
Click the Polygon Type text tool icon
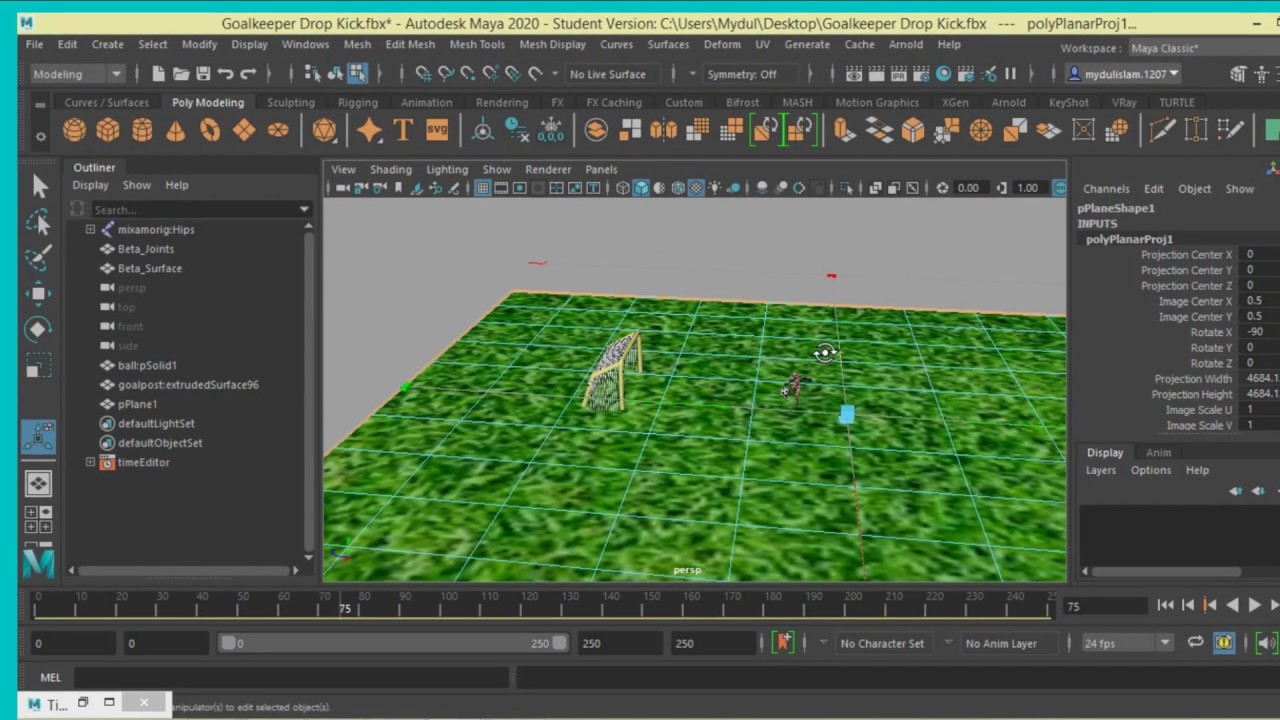(x=403, y=130)
